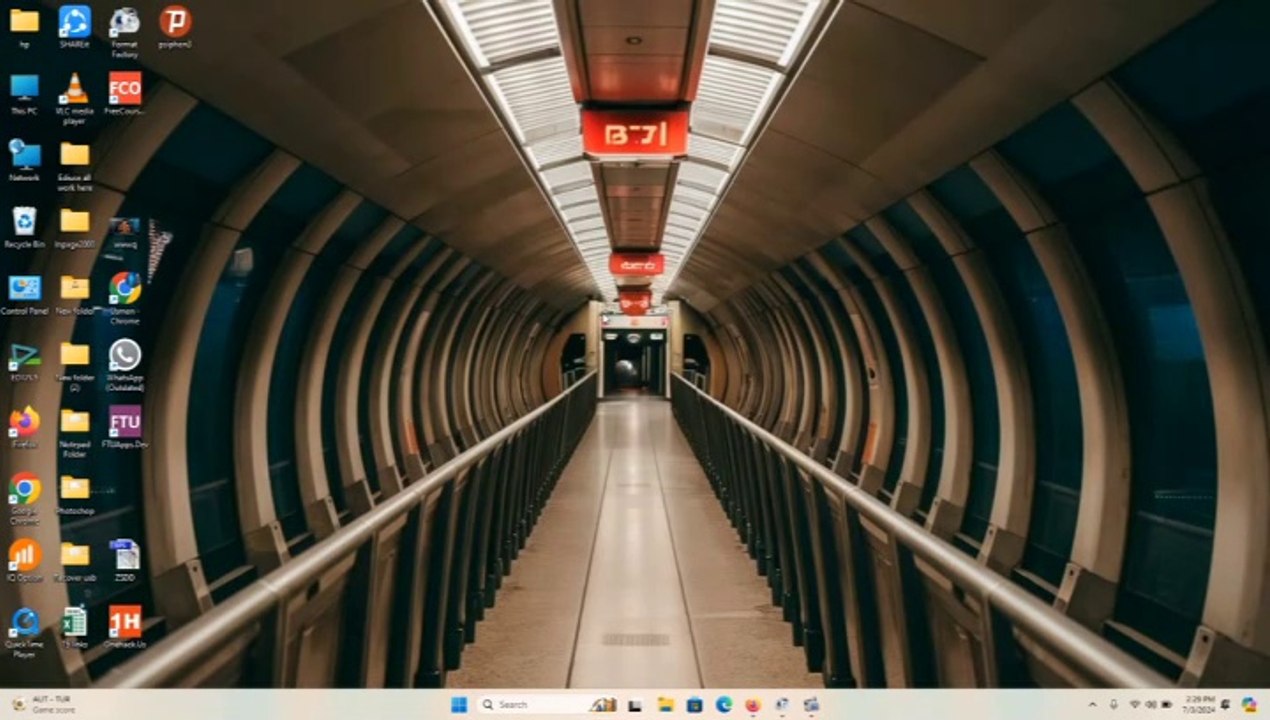Launch the IQ Option shortcut
This screenshot has height=720, width=1270.
[x=24, y=560]
